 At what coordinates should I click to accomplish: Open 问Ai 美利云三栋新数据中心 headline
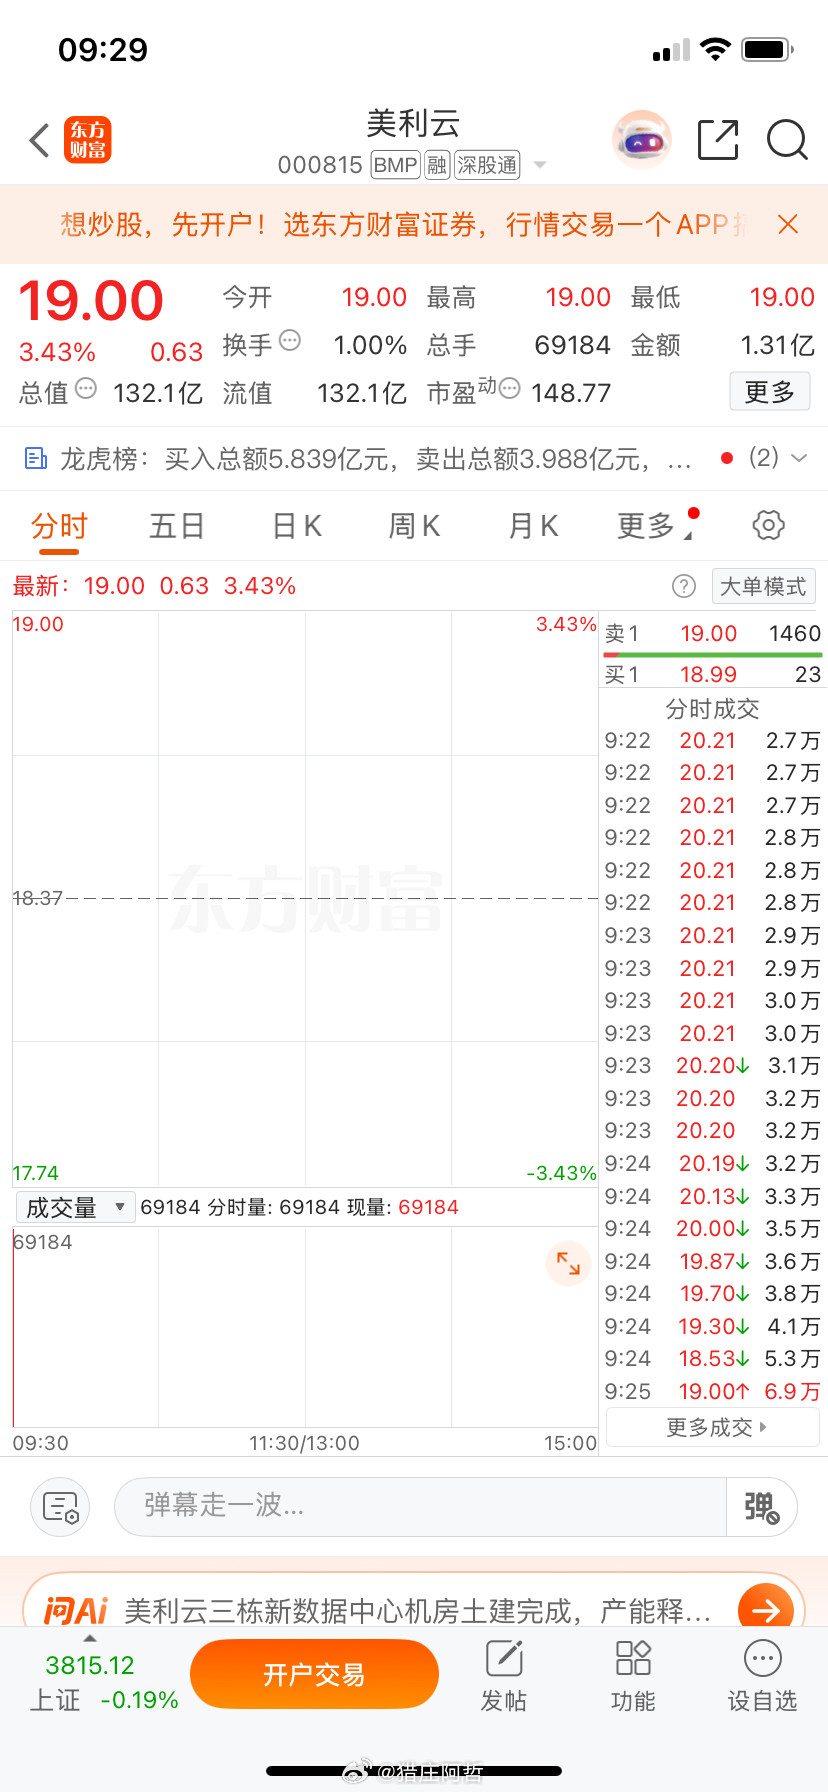tap(417, 1611)
